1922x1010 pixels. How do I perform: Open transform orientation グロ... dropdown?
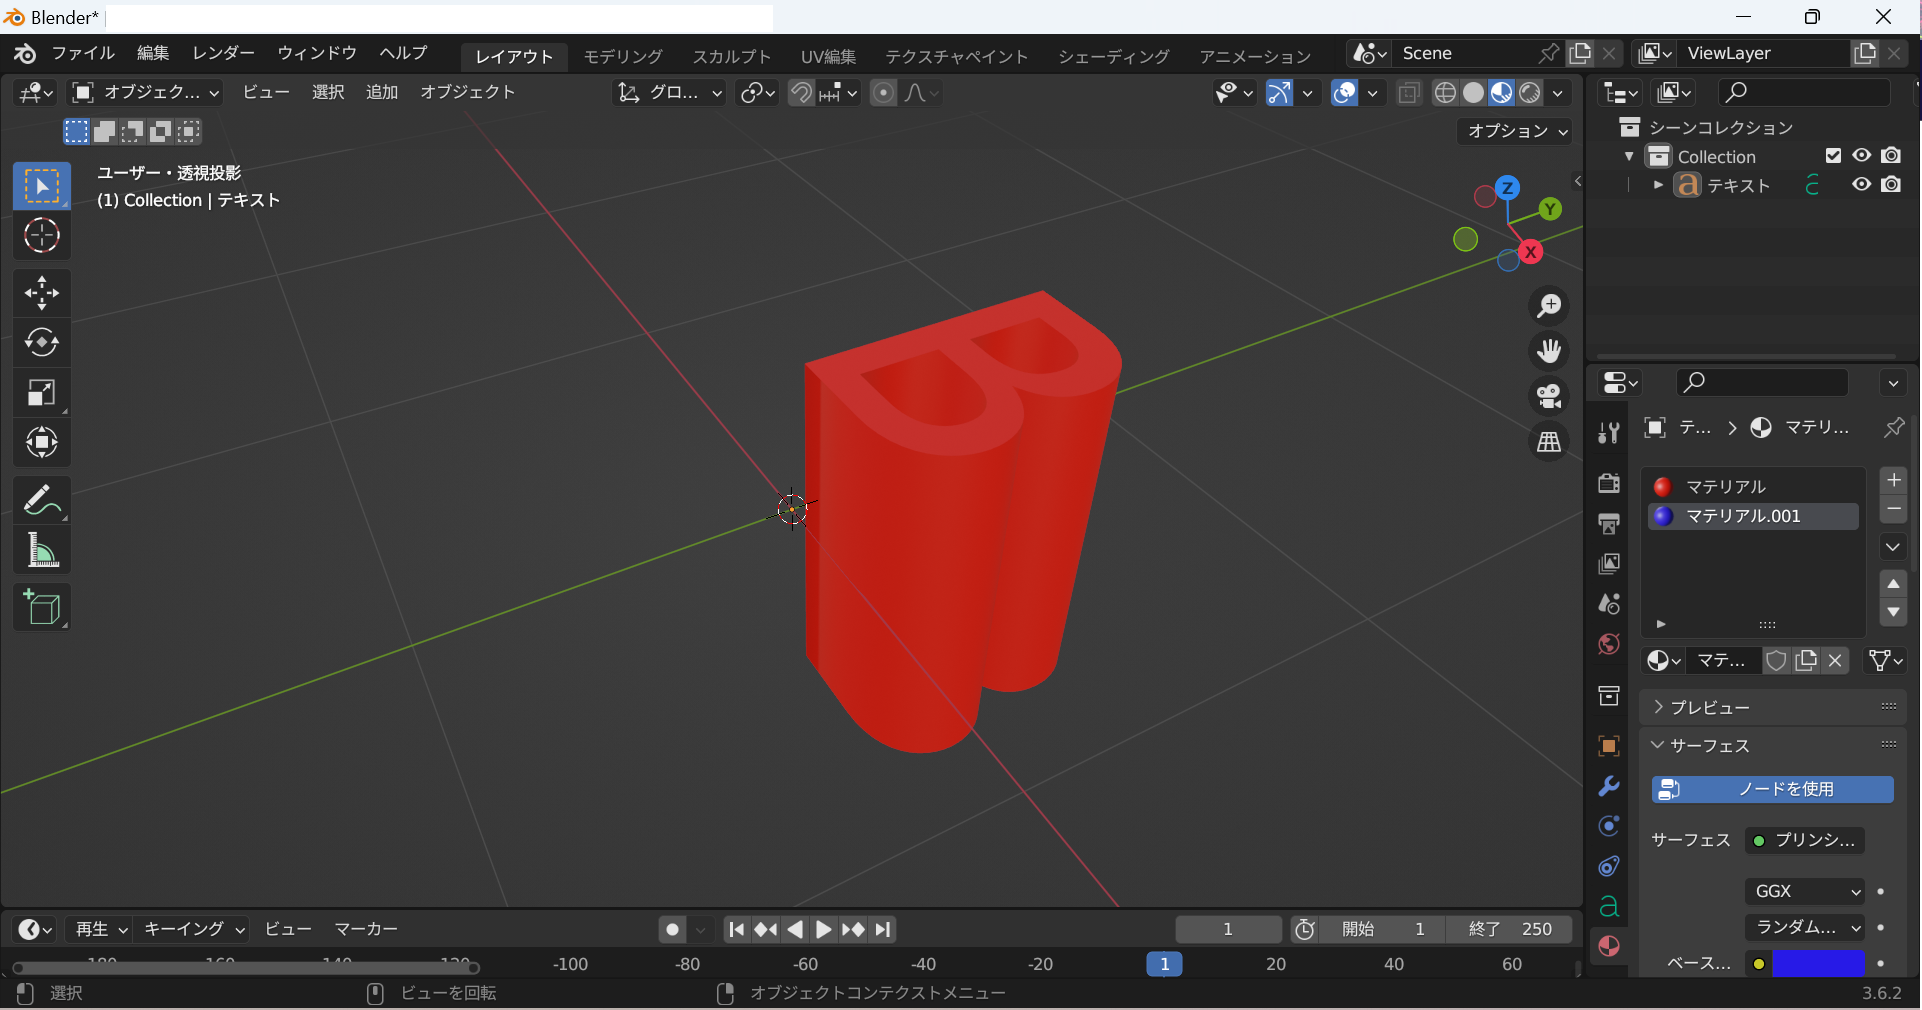[x=669, y=93]
